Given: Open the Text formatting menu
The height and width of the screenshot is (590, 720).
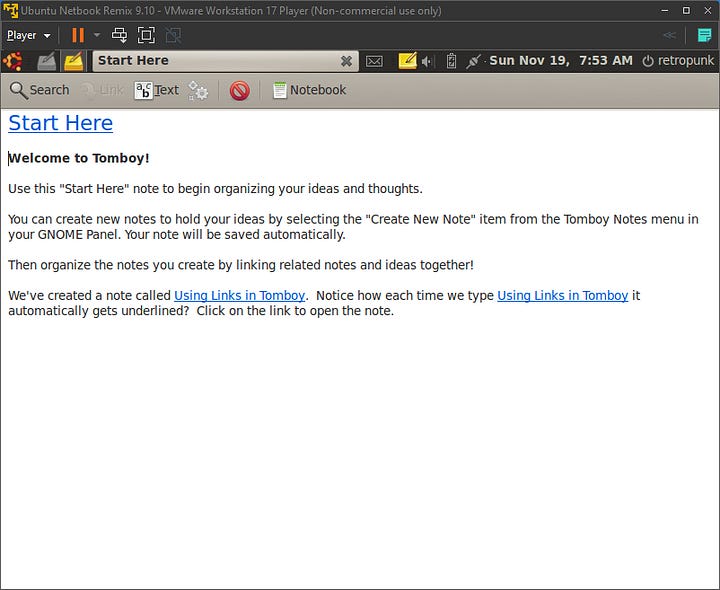Looking at the screenshot, I should pos(157,90).
